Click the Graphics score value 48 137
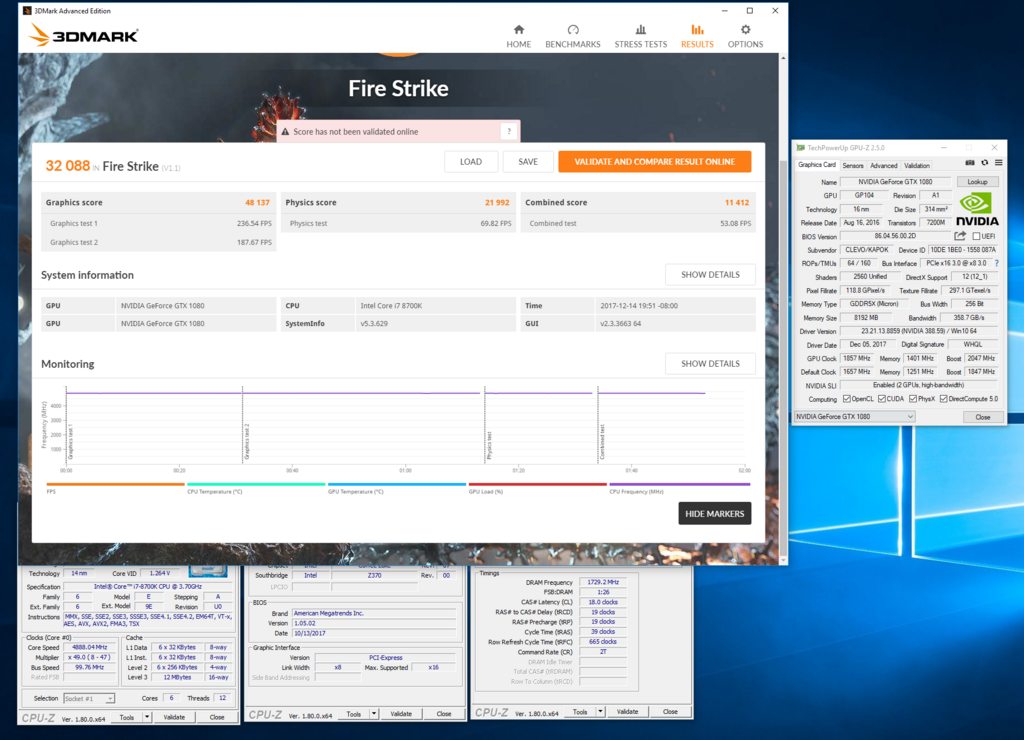 (x=257, y=202)
